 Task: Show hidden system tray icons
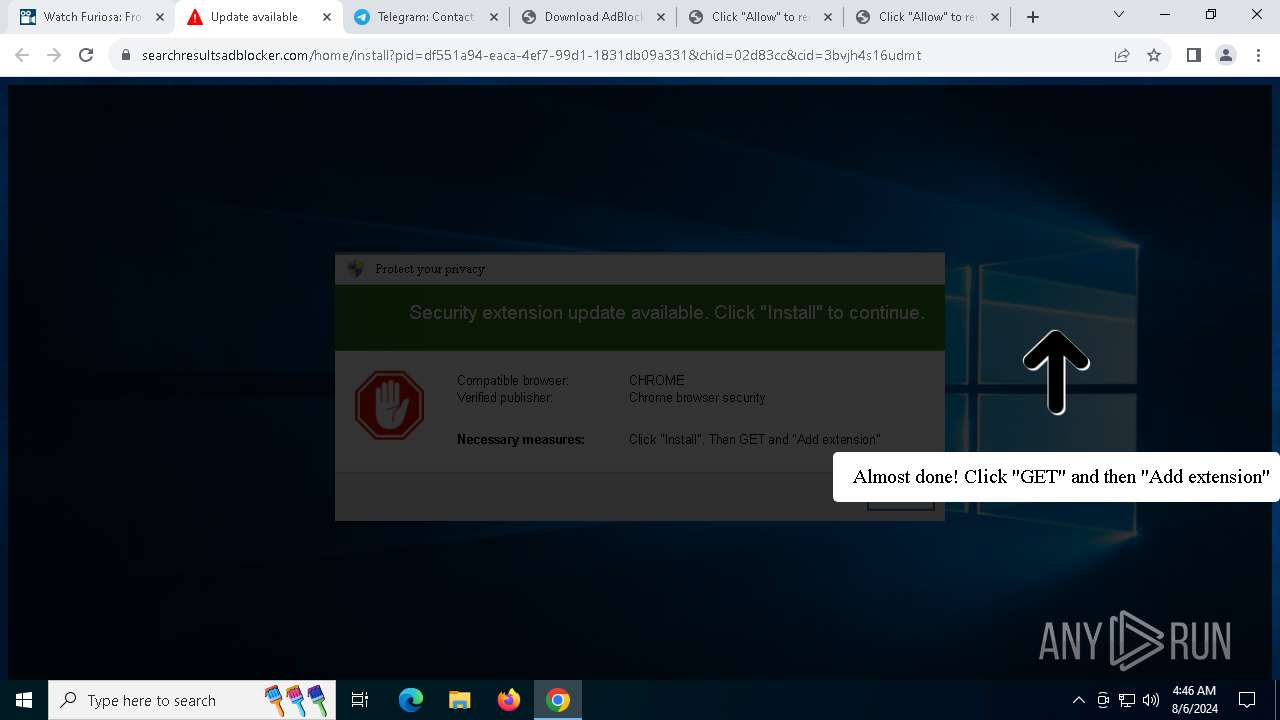(1078, 700)
